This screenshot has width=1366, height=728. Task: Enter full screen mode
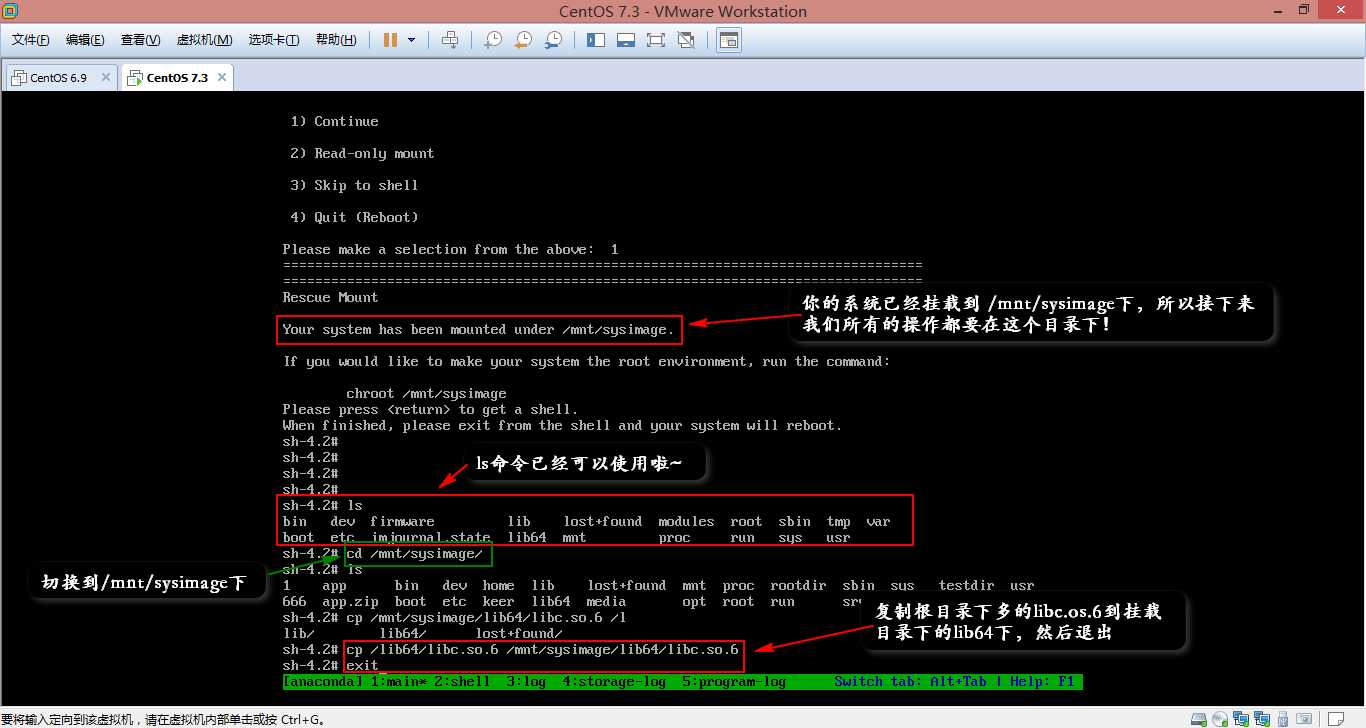click(x=656, y=40)
